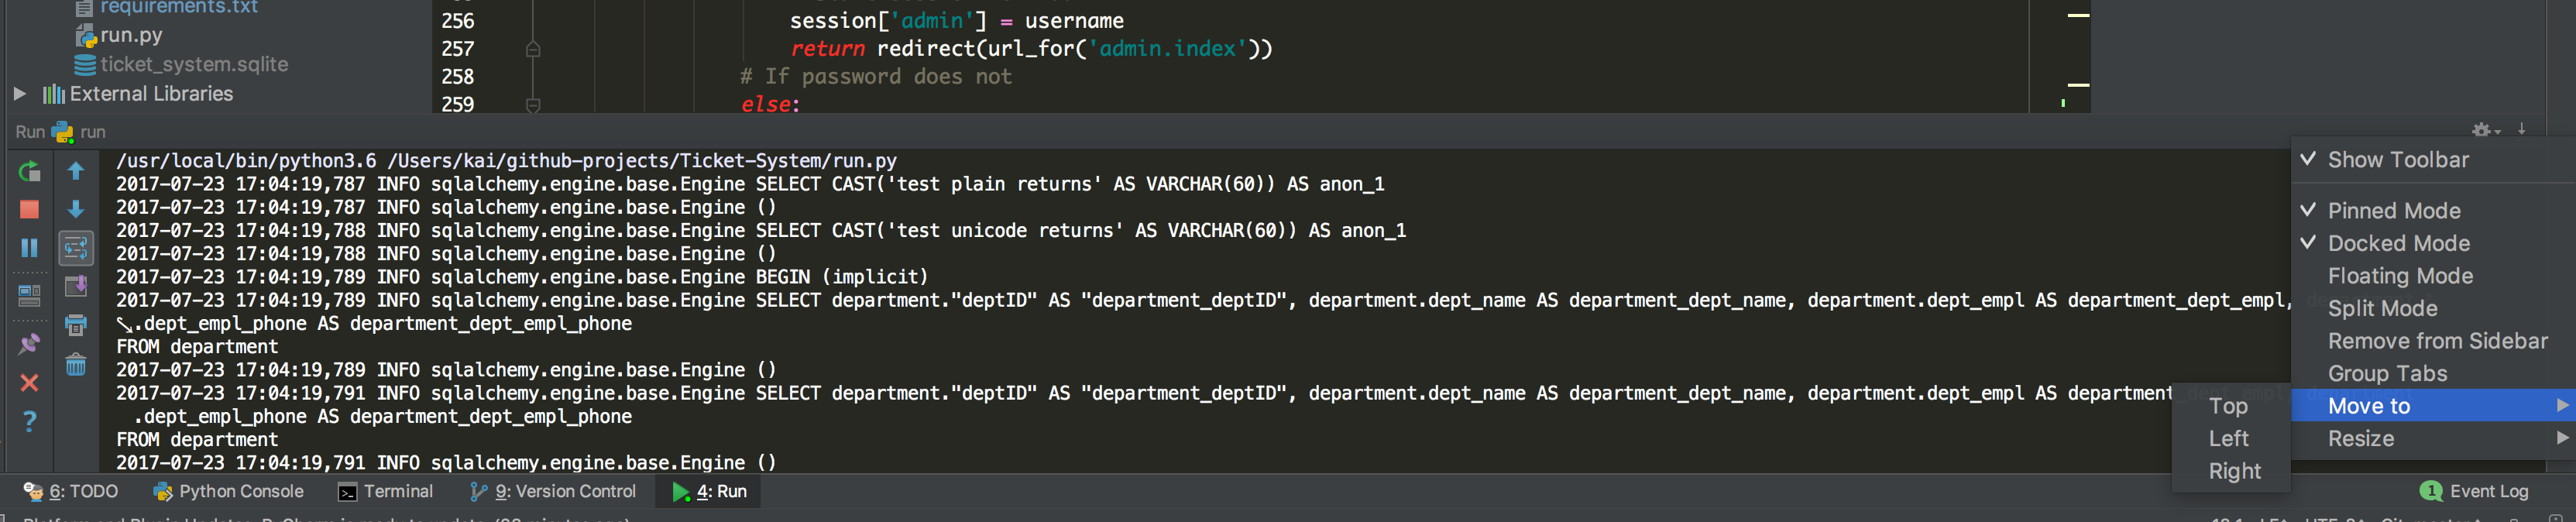
Task: Click the up stack trace arrow
Action: point(76,171)
